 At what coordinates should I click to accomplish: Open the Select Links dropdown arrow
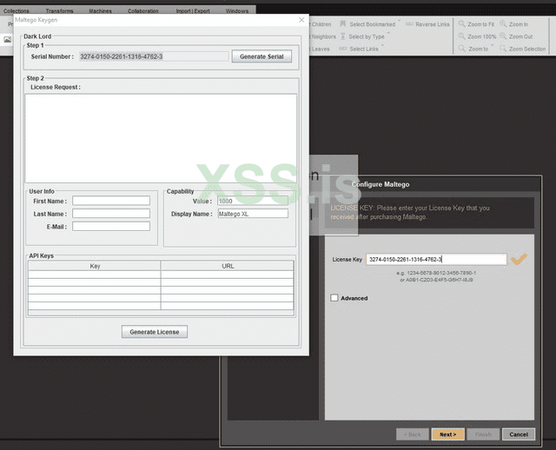coord(382,45)
